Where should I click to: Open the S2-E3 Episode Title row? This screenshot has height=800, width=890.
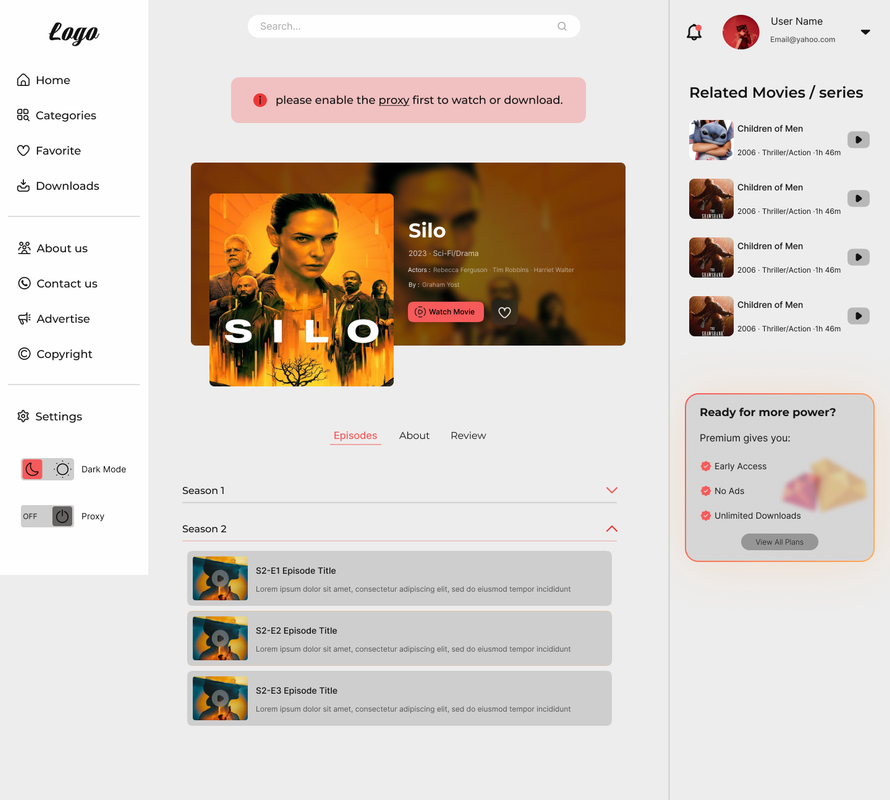click(x=400, y=698)
